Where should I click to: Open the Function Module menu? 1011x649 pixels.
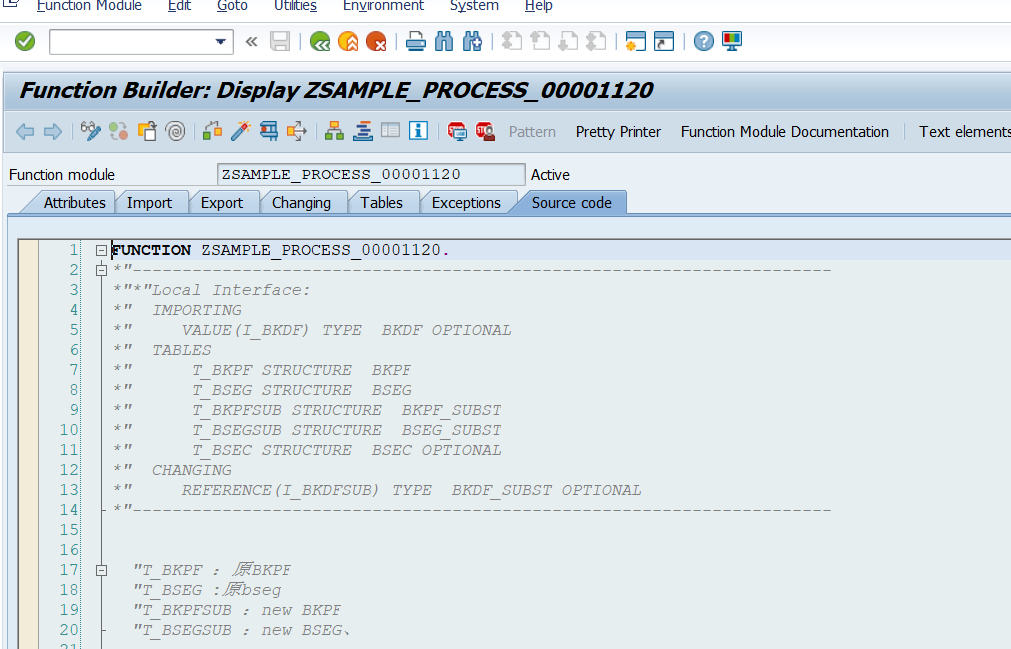89,6
